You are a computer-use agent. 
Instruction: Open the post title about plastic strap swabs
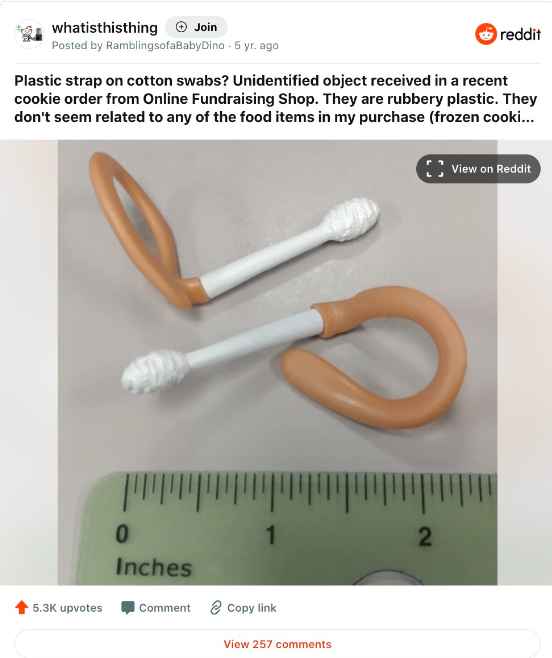[275, 99]
